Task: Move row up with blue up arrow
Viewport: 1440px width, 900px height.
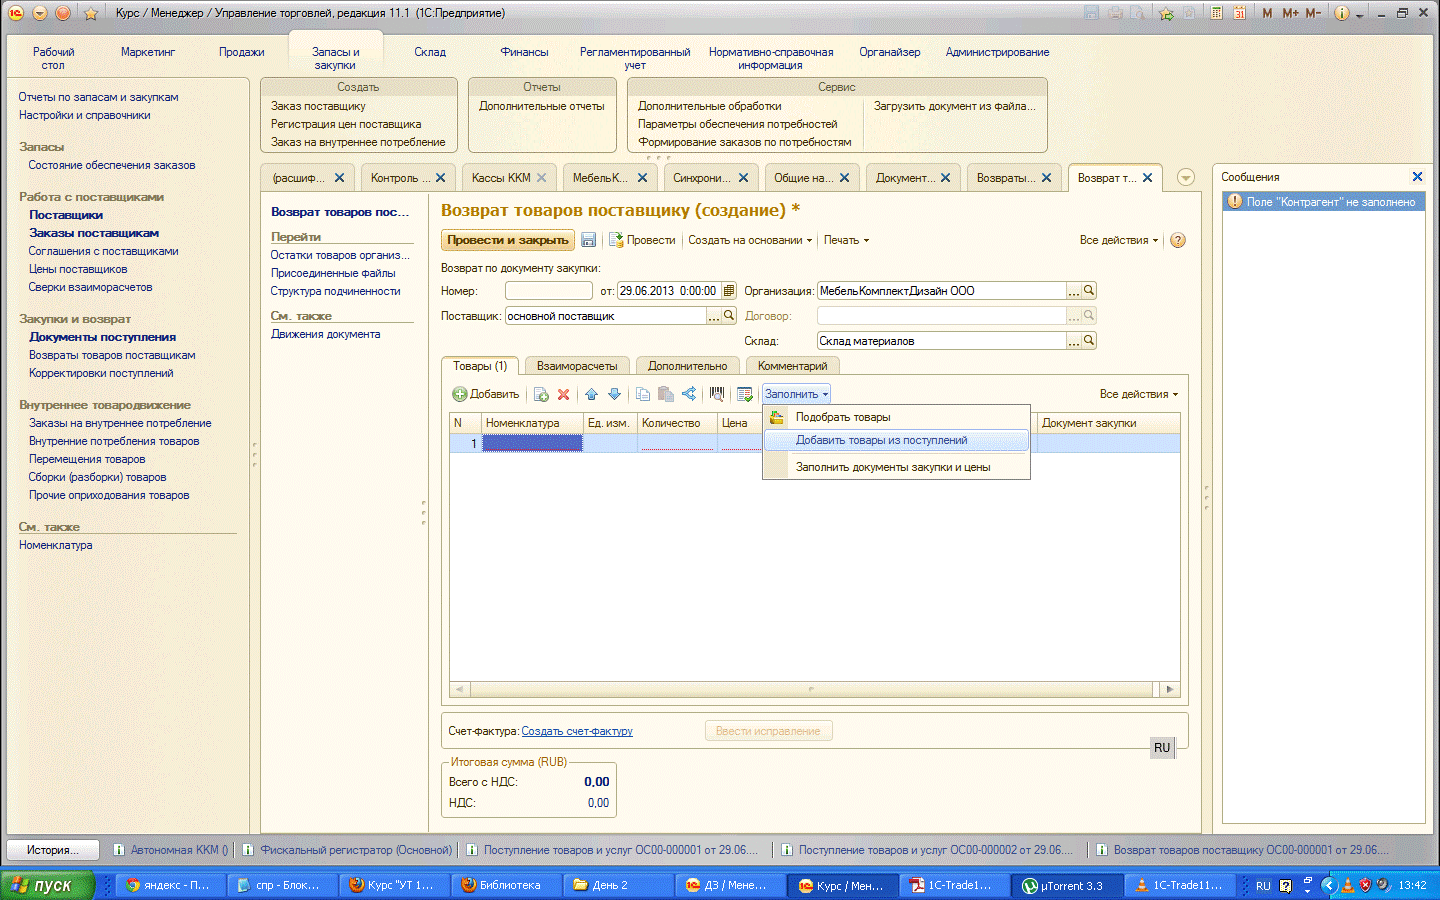Action: pos(591,394)
